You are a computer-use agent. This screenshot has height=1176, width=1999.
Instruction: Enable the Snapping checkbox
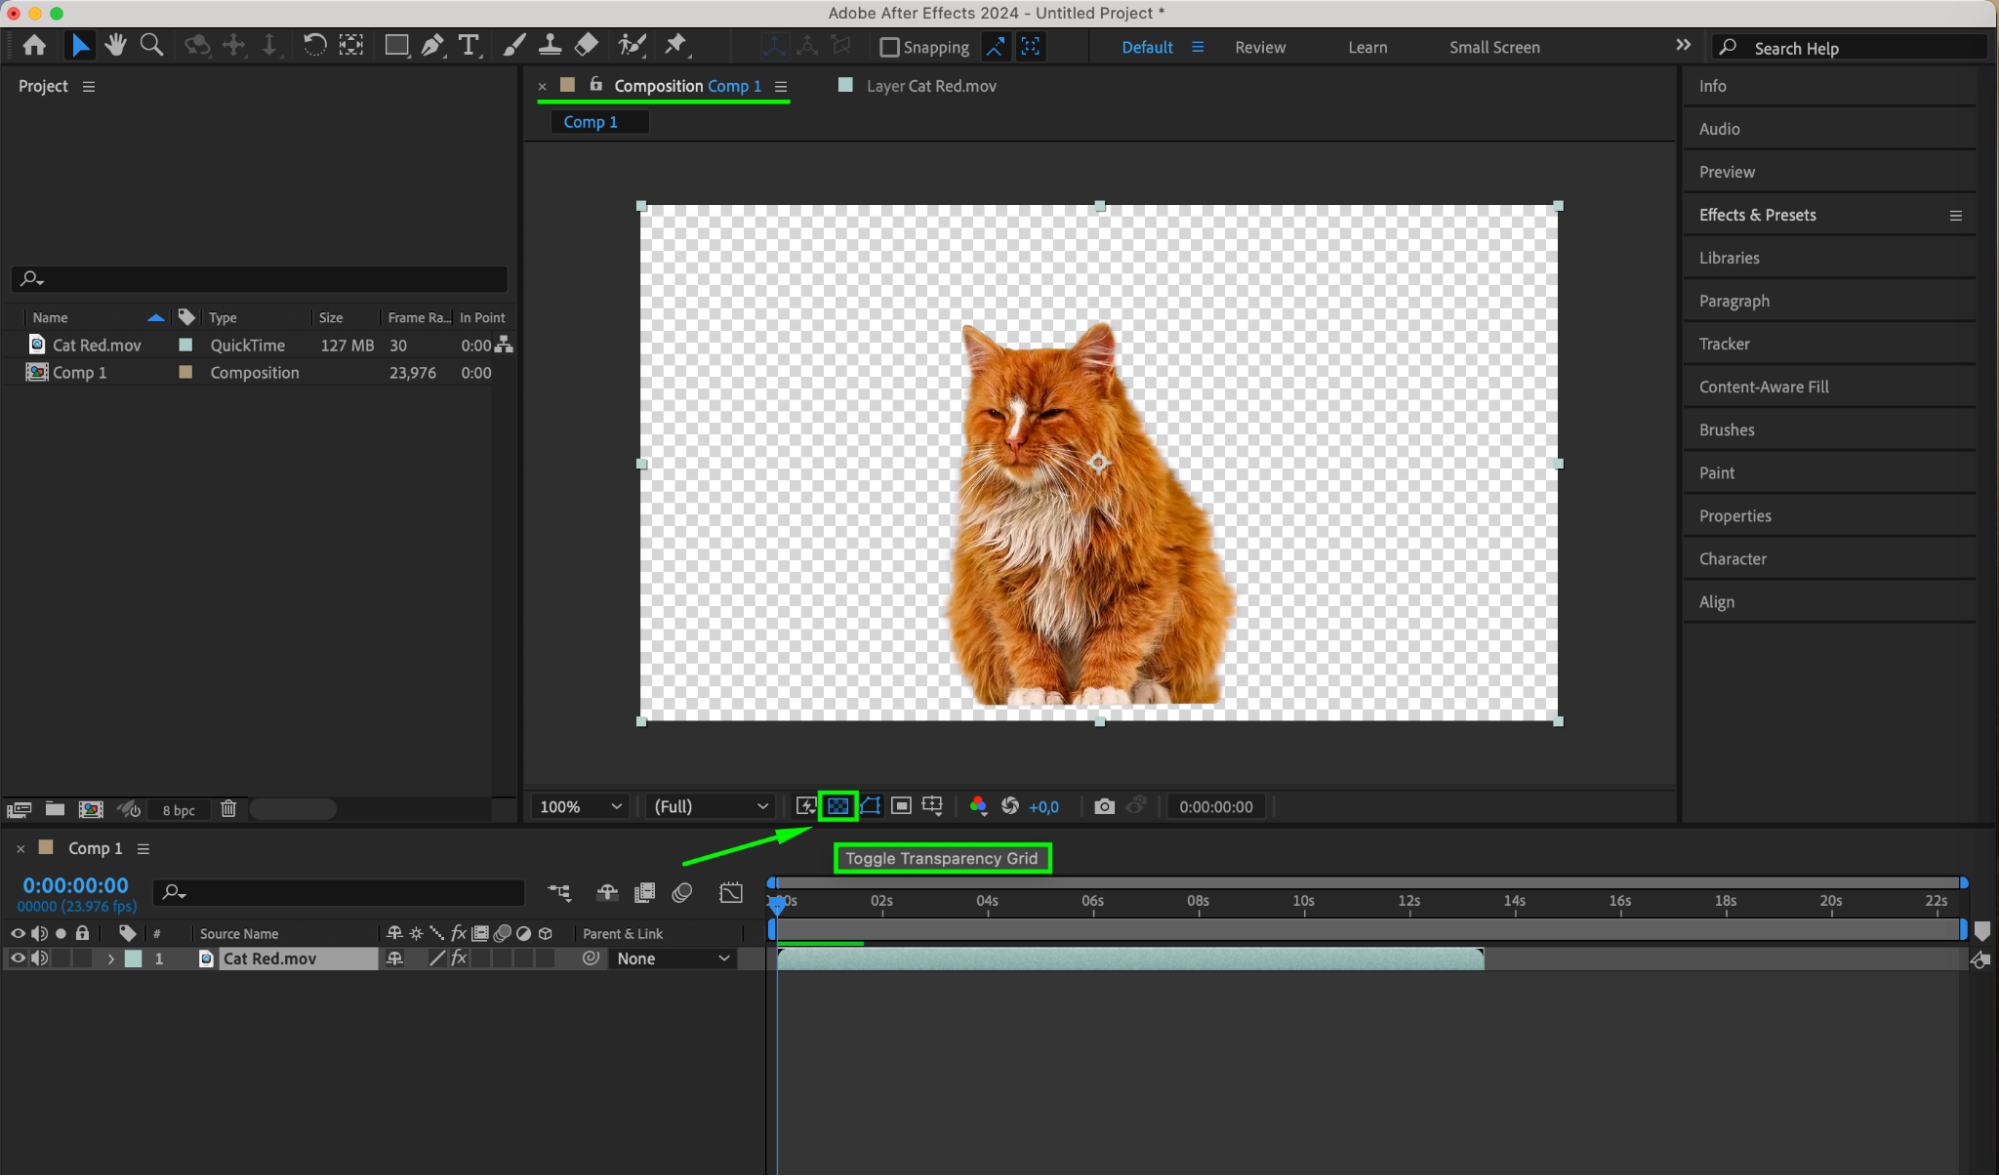click(889, 47)
